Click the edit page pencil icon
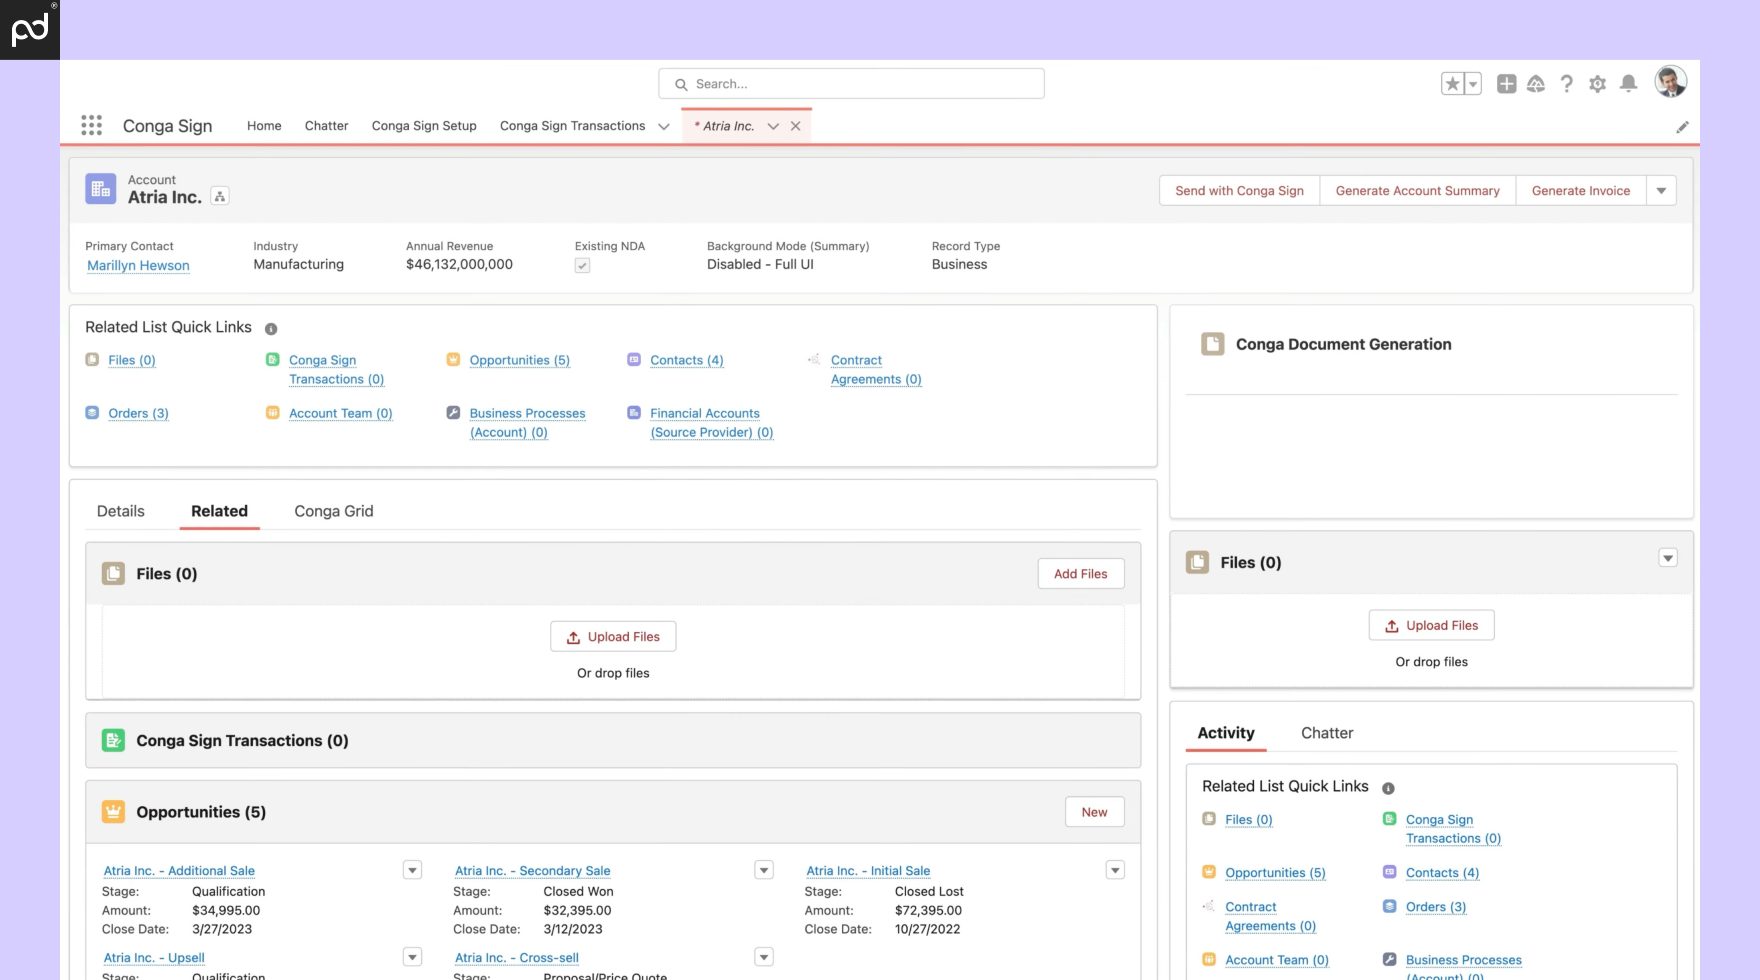 click(x=1682, y=127)
